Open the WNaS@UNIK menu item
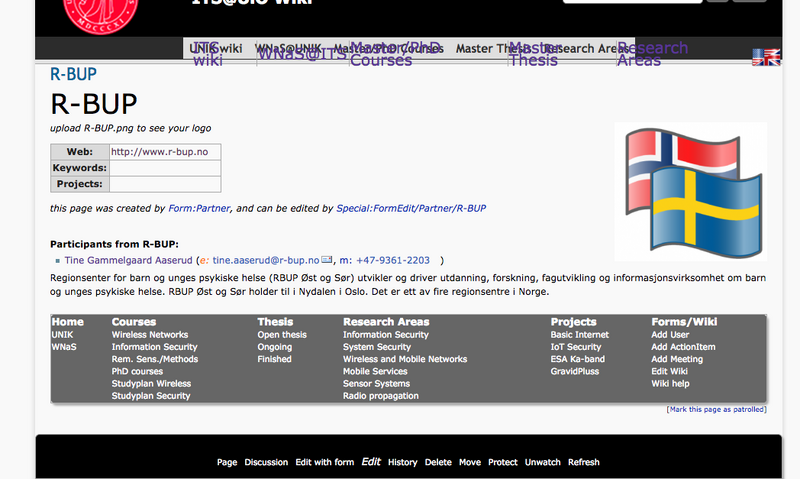Image resolution: width=800 pixels, height=479 pixels. click(289, 48)
